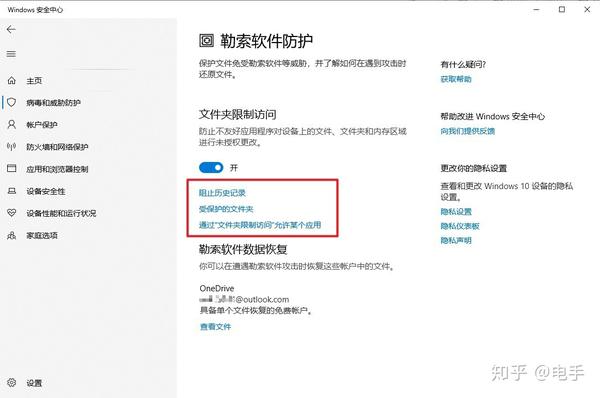This screenshot has height=398, width=600.
Task: Click the 获取帮助 link
Action: pyautogui.click(x=456, y=79)
